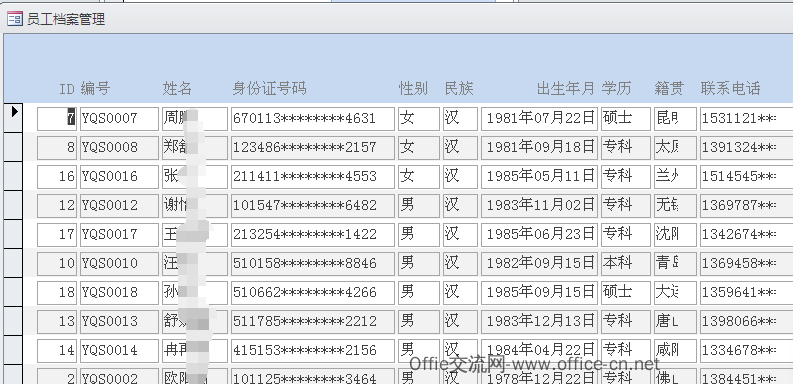Click birth date field 1983年11月02日

(540, 205)
